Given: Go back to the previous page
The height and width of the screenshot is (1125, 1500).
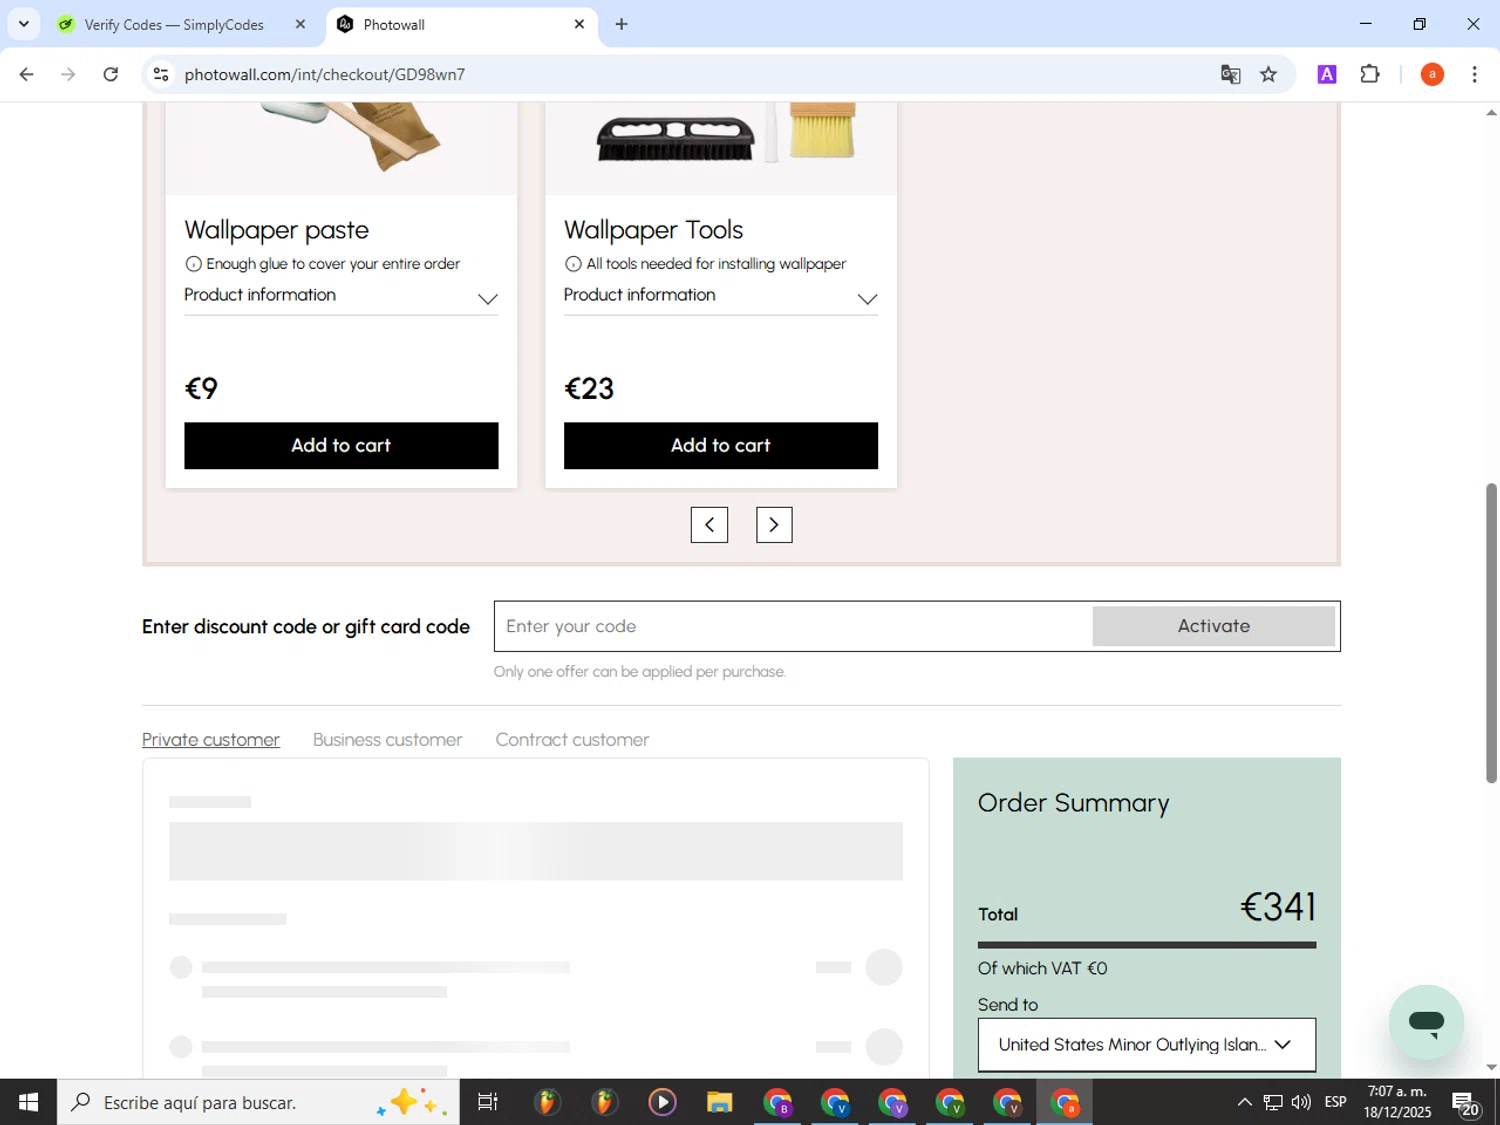Looking at the screenshot, I should click(27, 74).
